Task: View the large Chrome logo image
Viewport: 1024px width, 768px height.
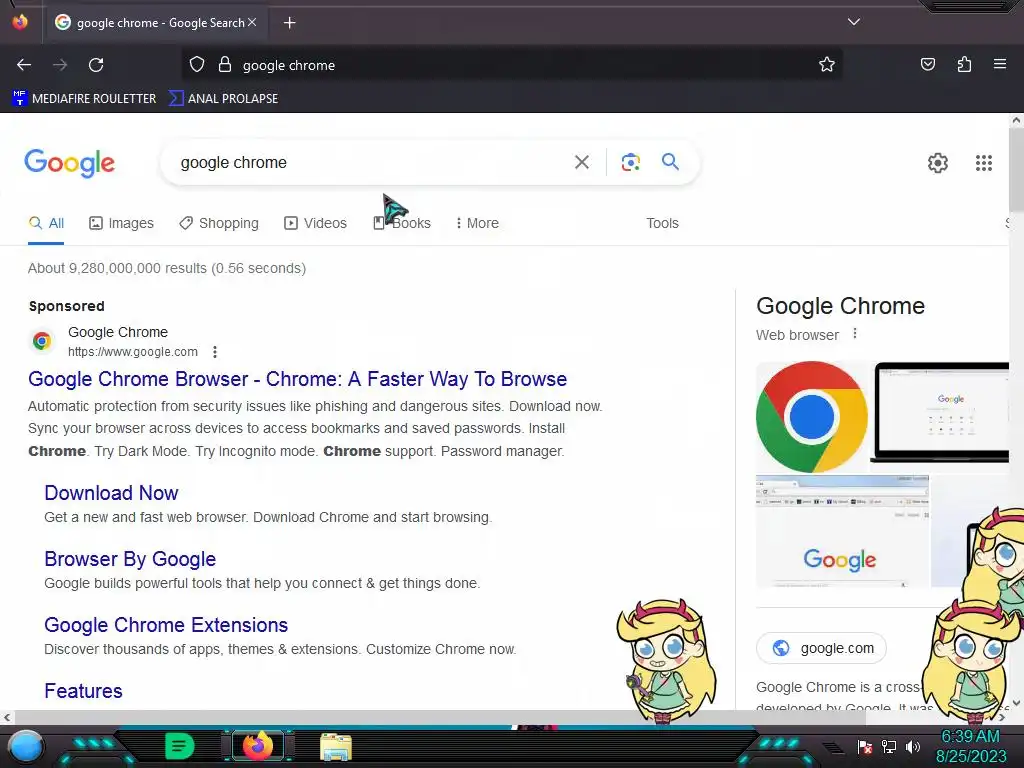Action: tap(812, 417)
